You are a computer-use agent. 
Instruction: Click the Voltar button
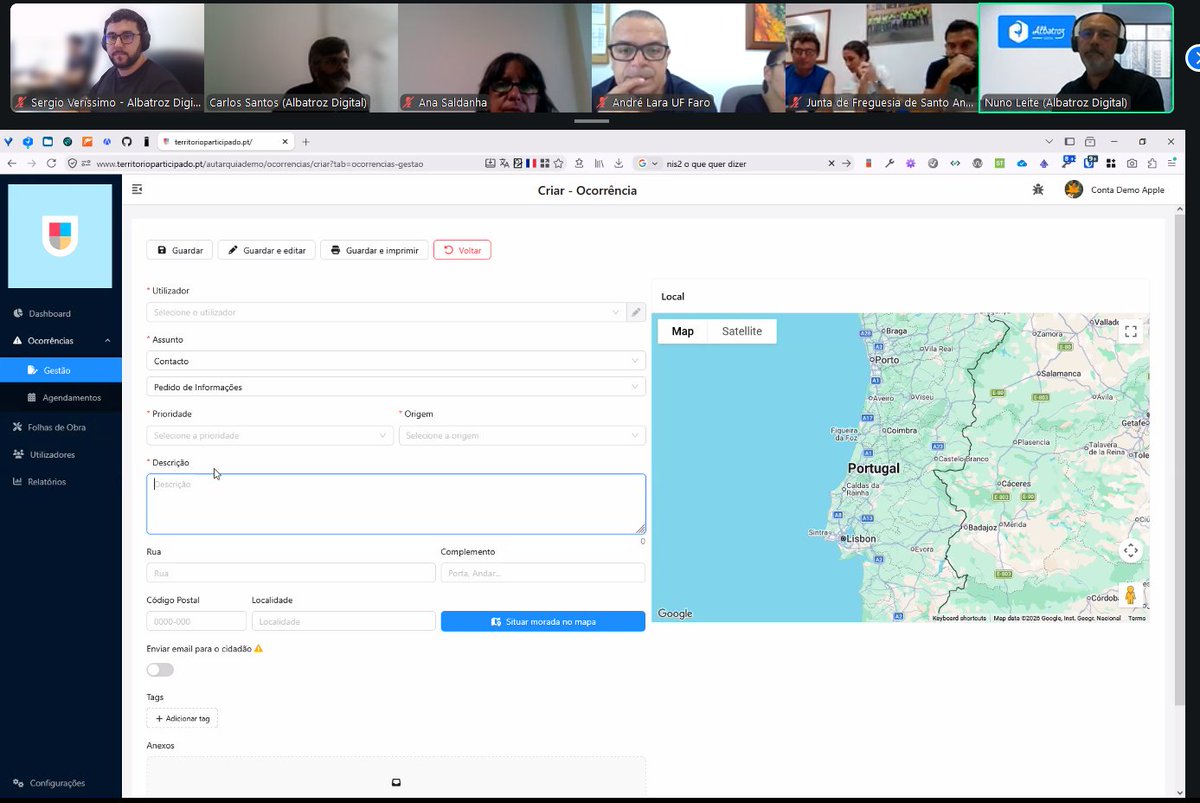[462, 250]
